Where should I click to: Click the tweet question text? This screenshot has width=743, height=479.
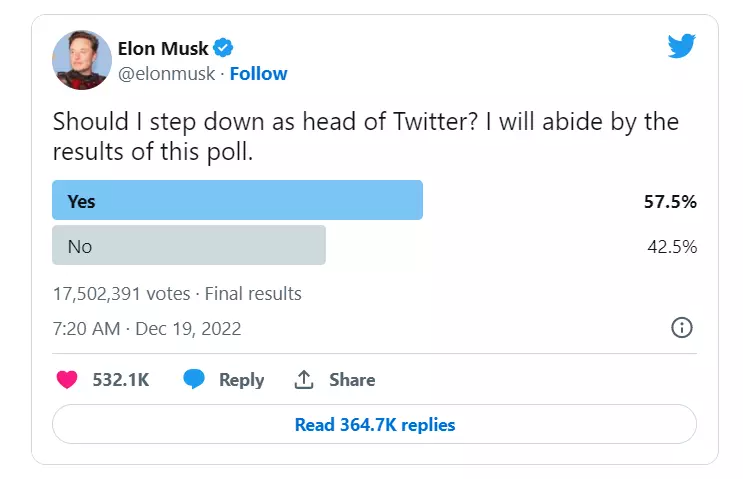(365, 138)
